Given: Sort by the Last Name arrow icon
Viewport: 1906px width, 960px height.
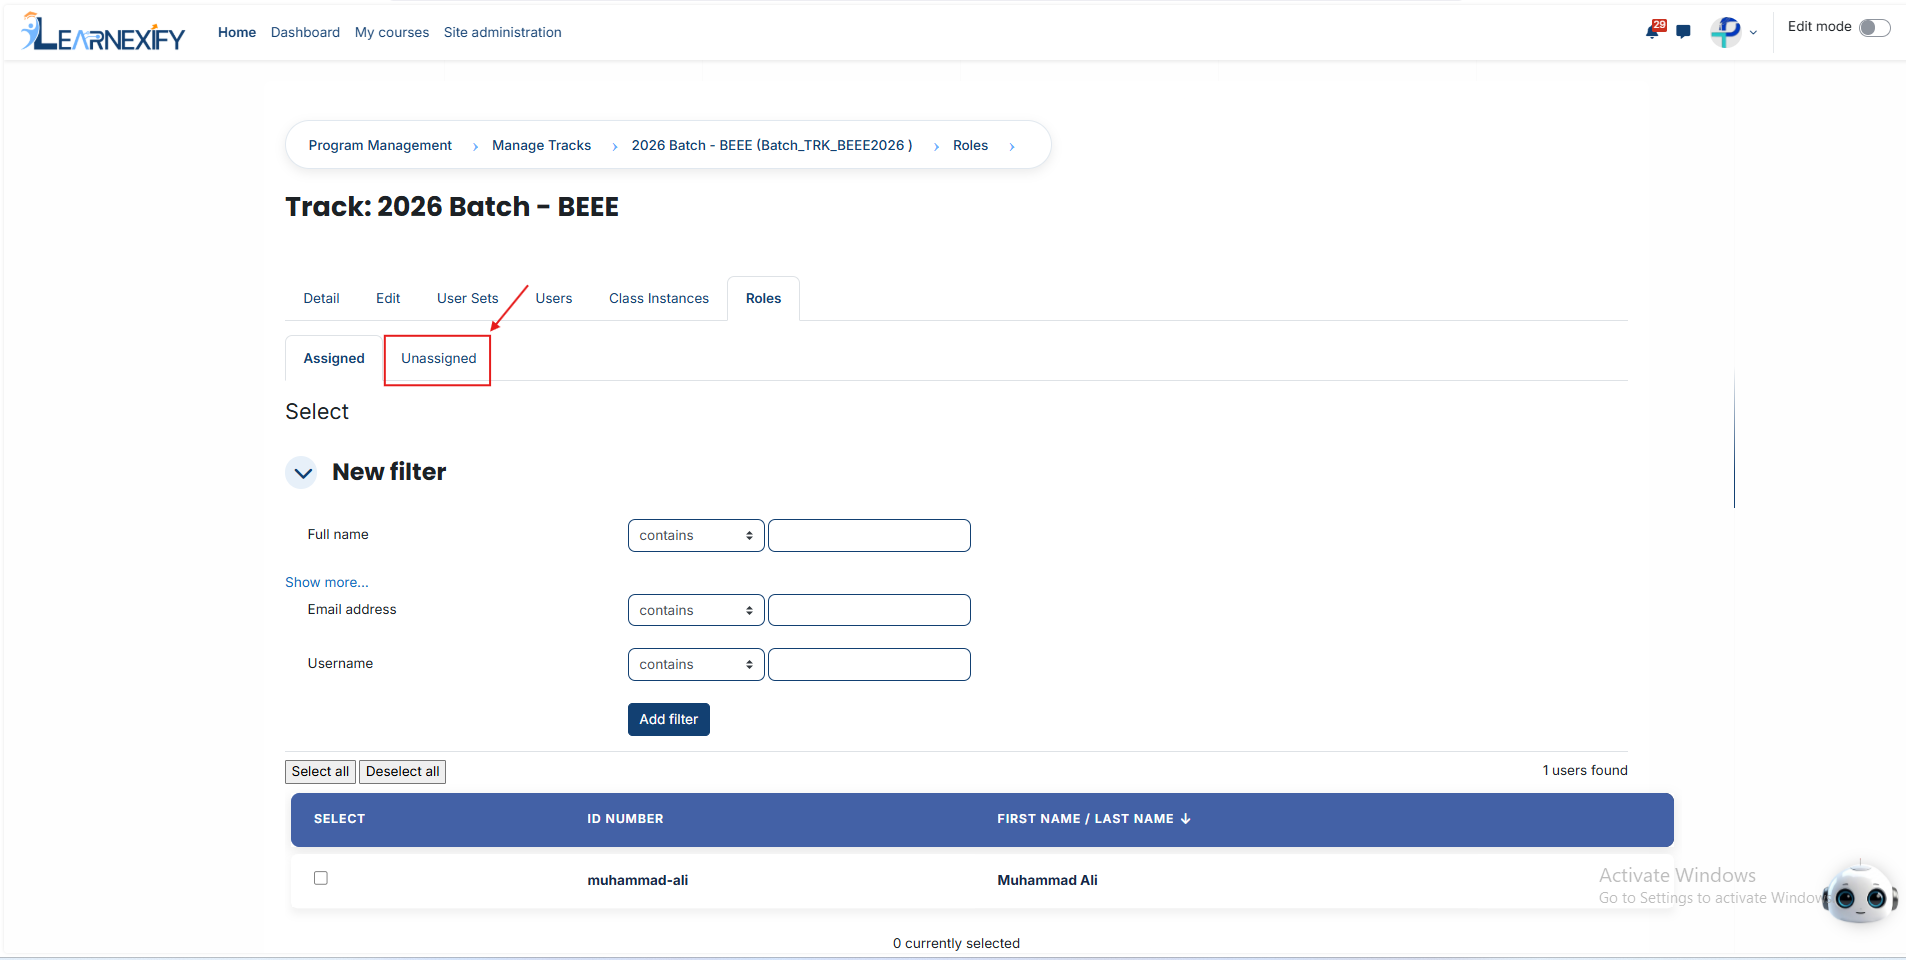Looking at the screenshot, I should pos(1186,819).
